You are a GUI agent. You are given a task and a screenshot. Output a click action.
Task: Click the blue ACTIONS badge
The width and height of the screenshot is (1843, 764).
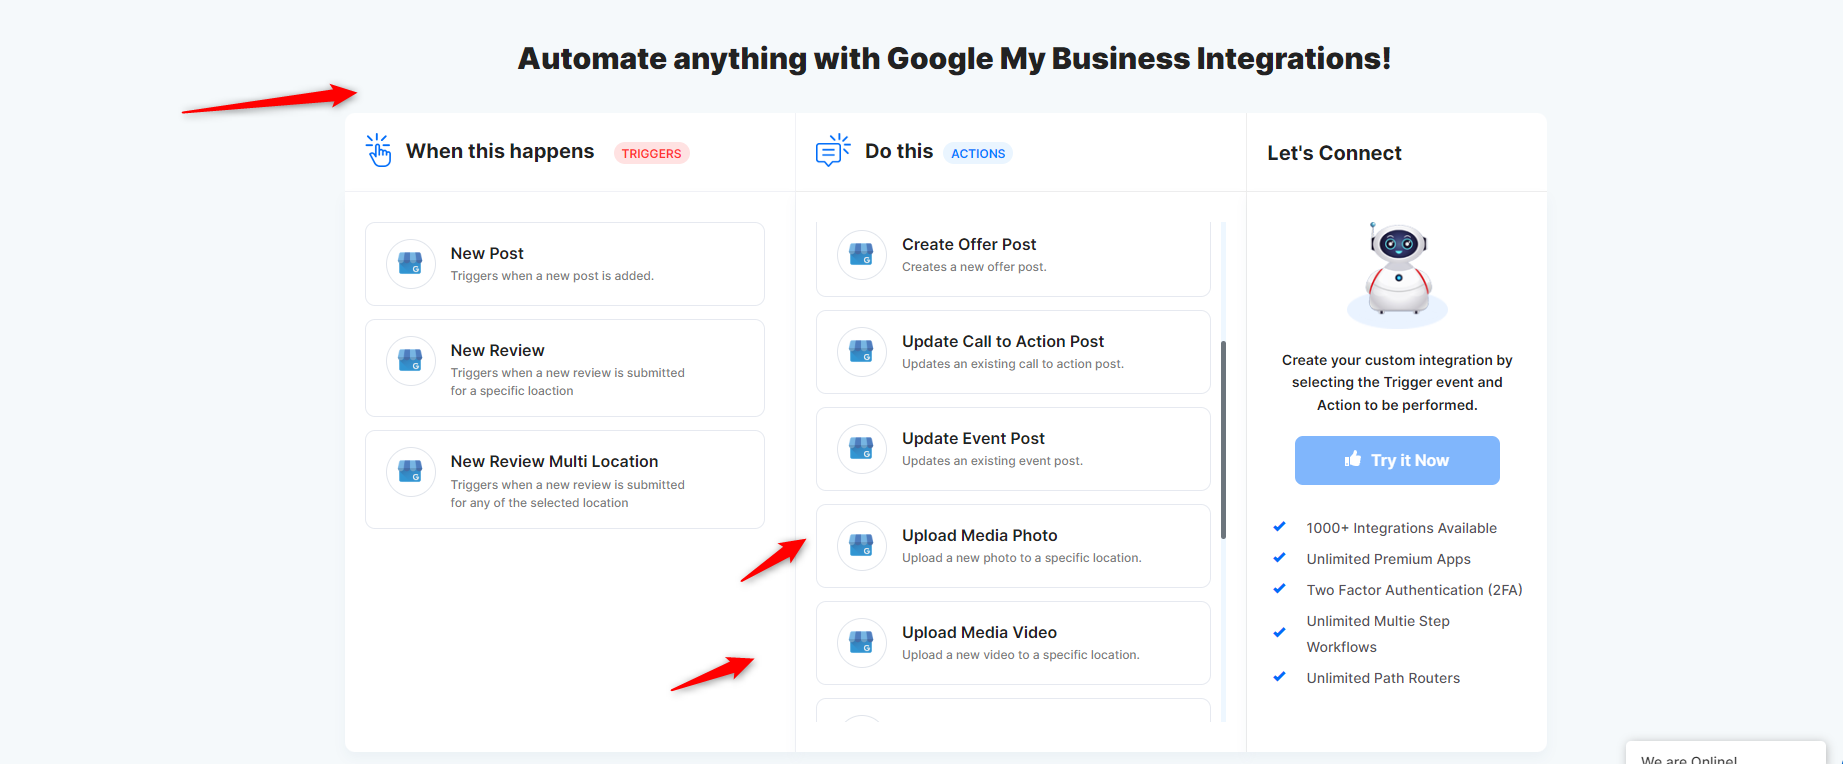[x=977, y=154]
